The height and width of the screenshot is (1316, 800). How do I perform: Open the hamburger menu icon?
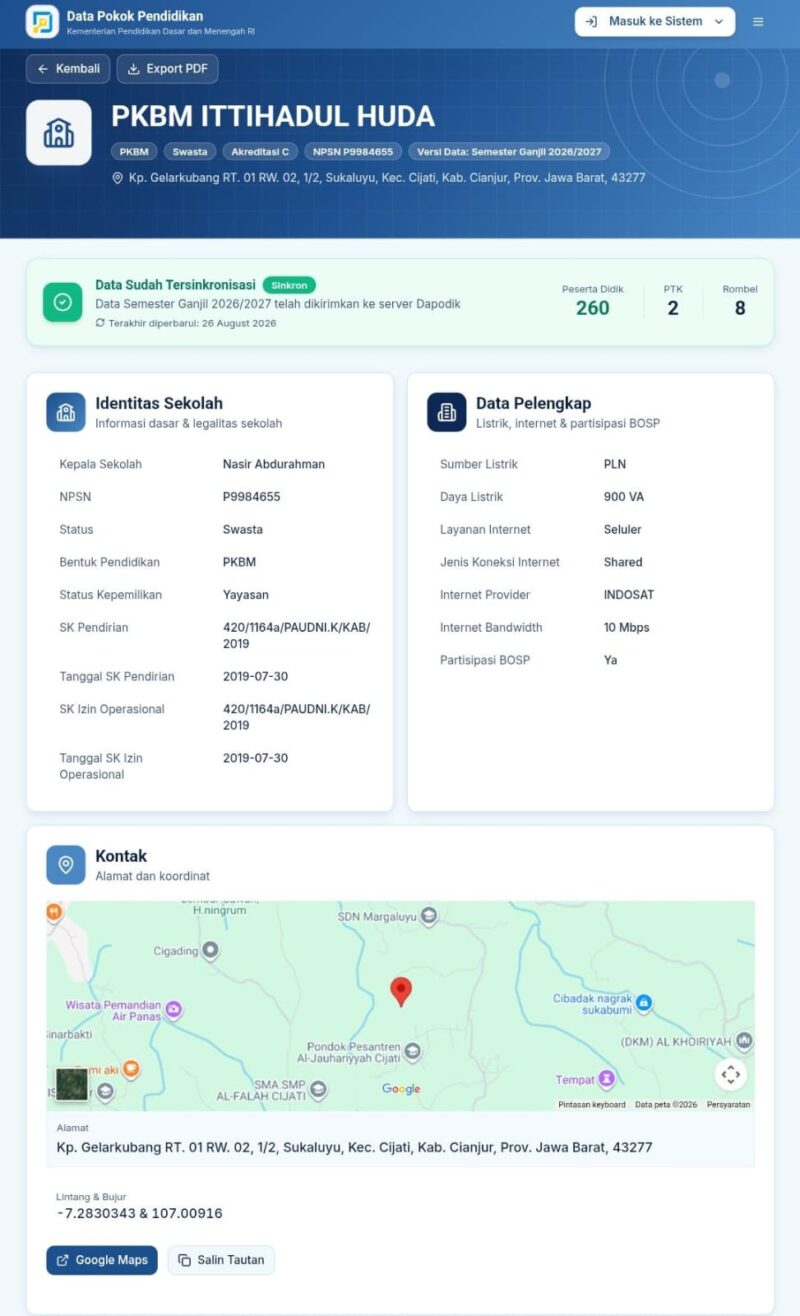[758, 21]
